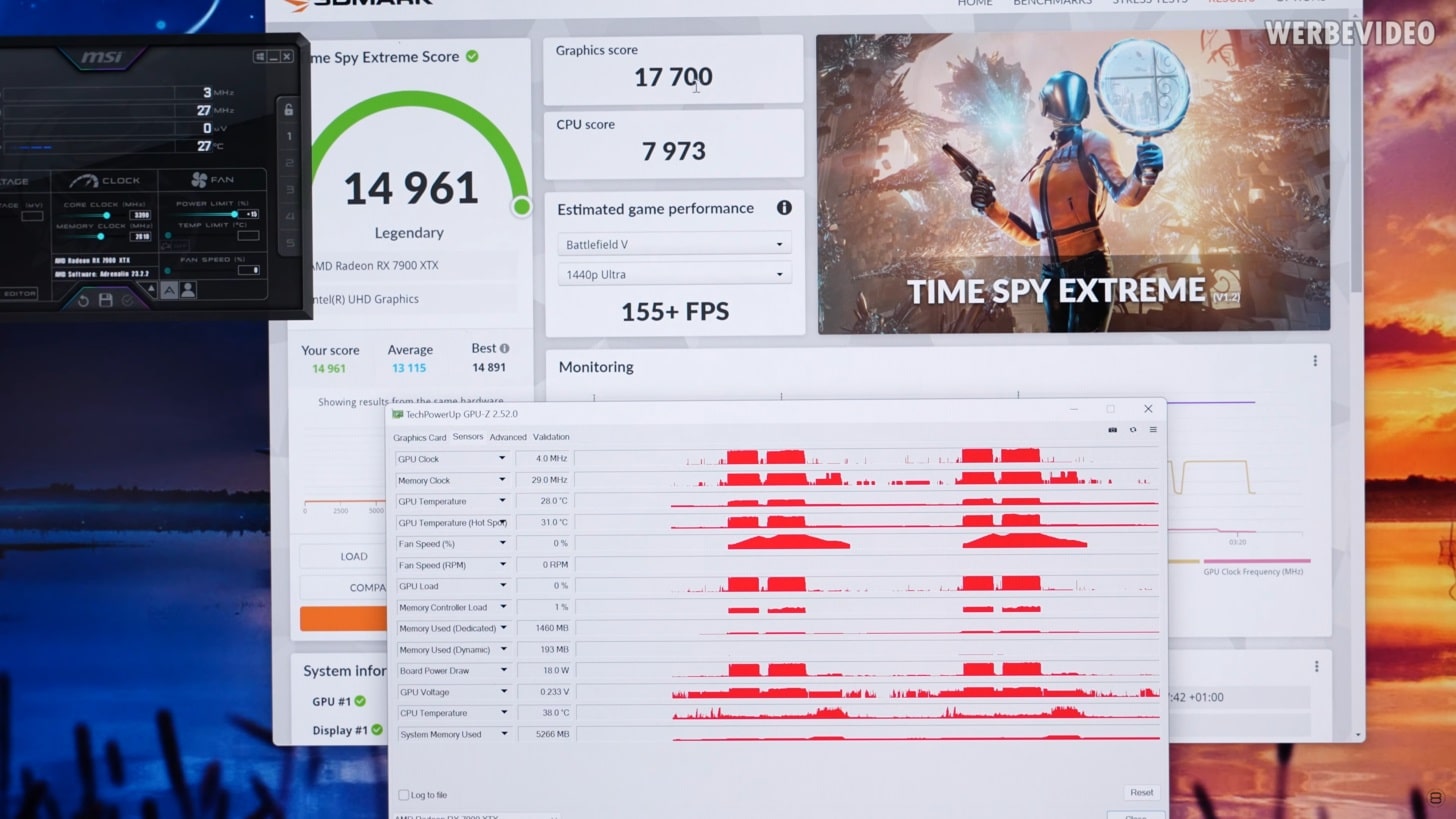Open the 1440p Ultra resolution dropdown
Screen dimensions: 1456x819
pyautogui.click(x=673, y=274)
